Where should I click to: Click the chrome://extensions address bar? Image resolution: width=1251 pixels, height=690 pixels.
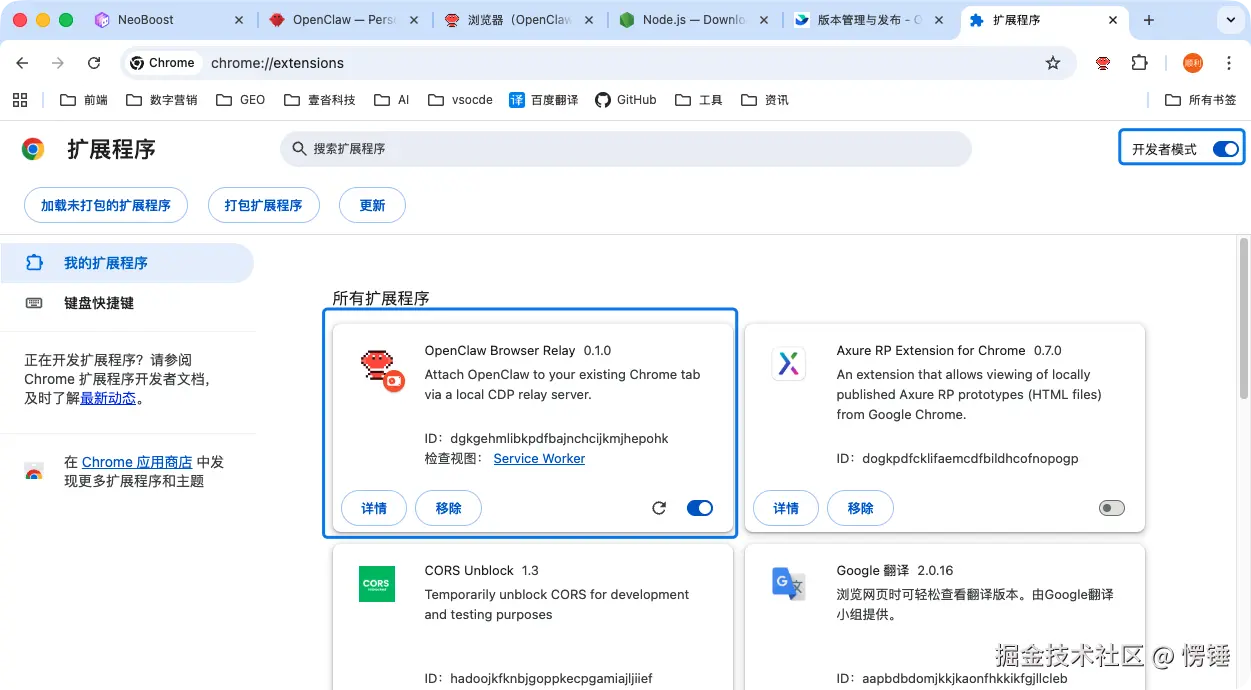point(596,63)
